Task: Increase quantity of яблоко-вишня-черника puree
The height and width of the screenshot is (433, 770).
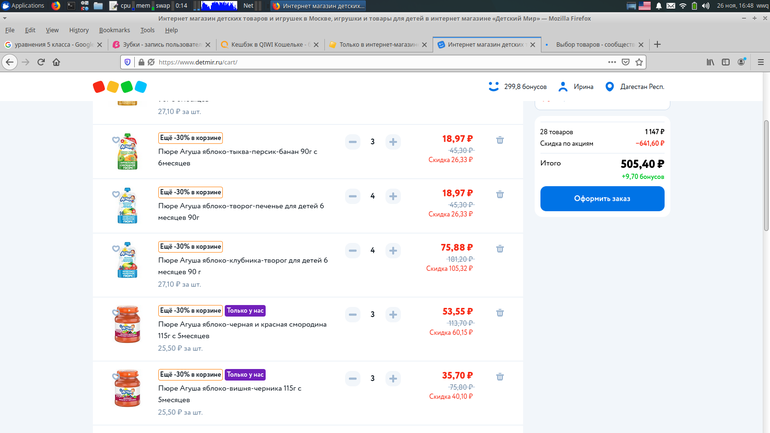Action: coord(393,379)
